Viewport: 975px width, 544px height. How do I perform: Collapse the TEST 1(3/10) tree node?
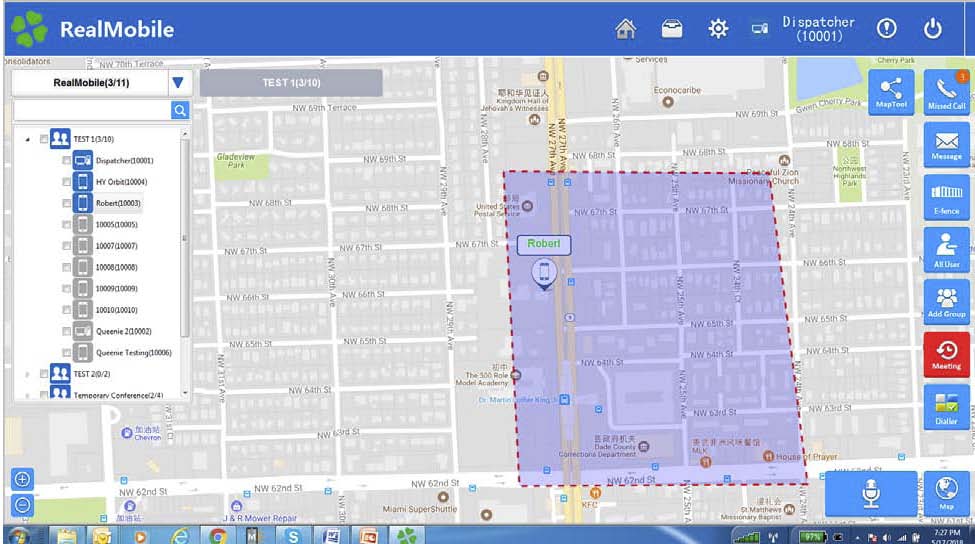(x=27, y=139)
